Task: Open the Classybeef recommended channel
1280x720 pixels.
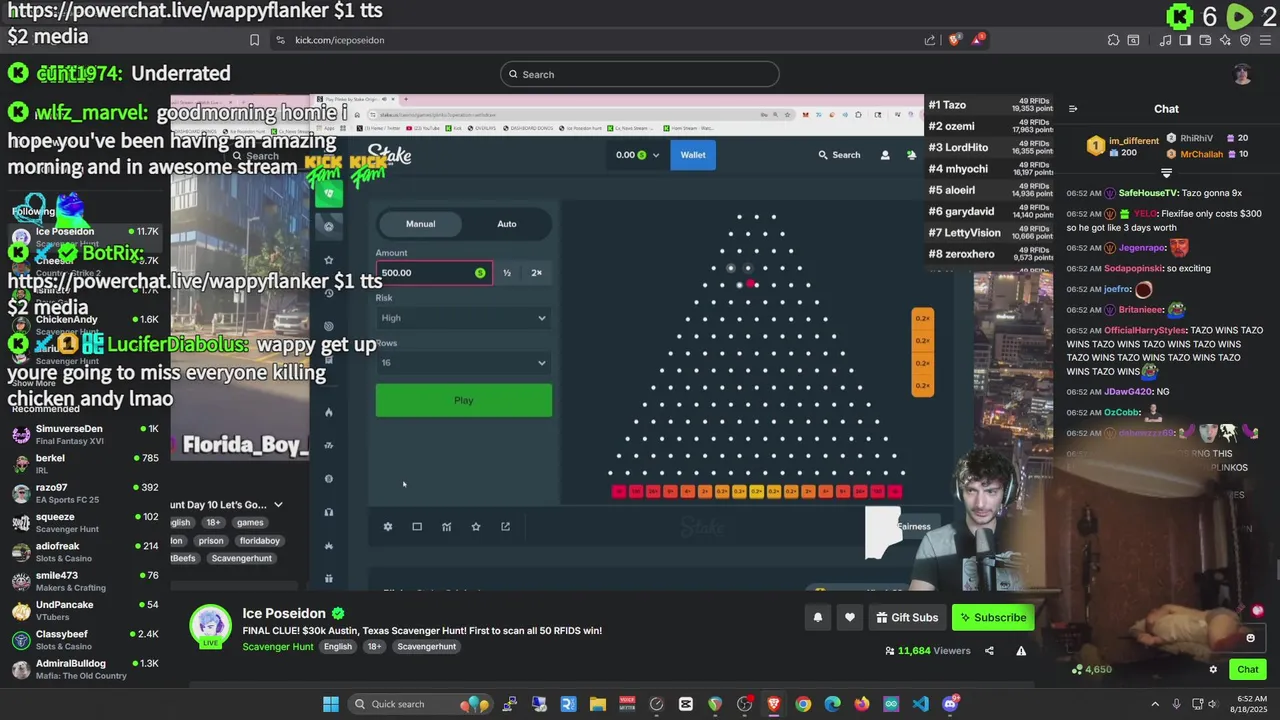Action: click(84, 640)
